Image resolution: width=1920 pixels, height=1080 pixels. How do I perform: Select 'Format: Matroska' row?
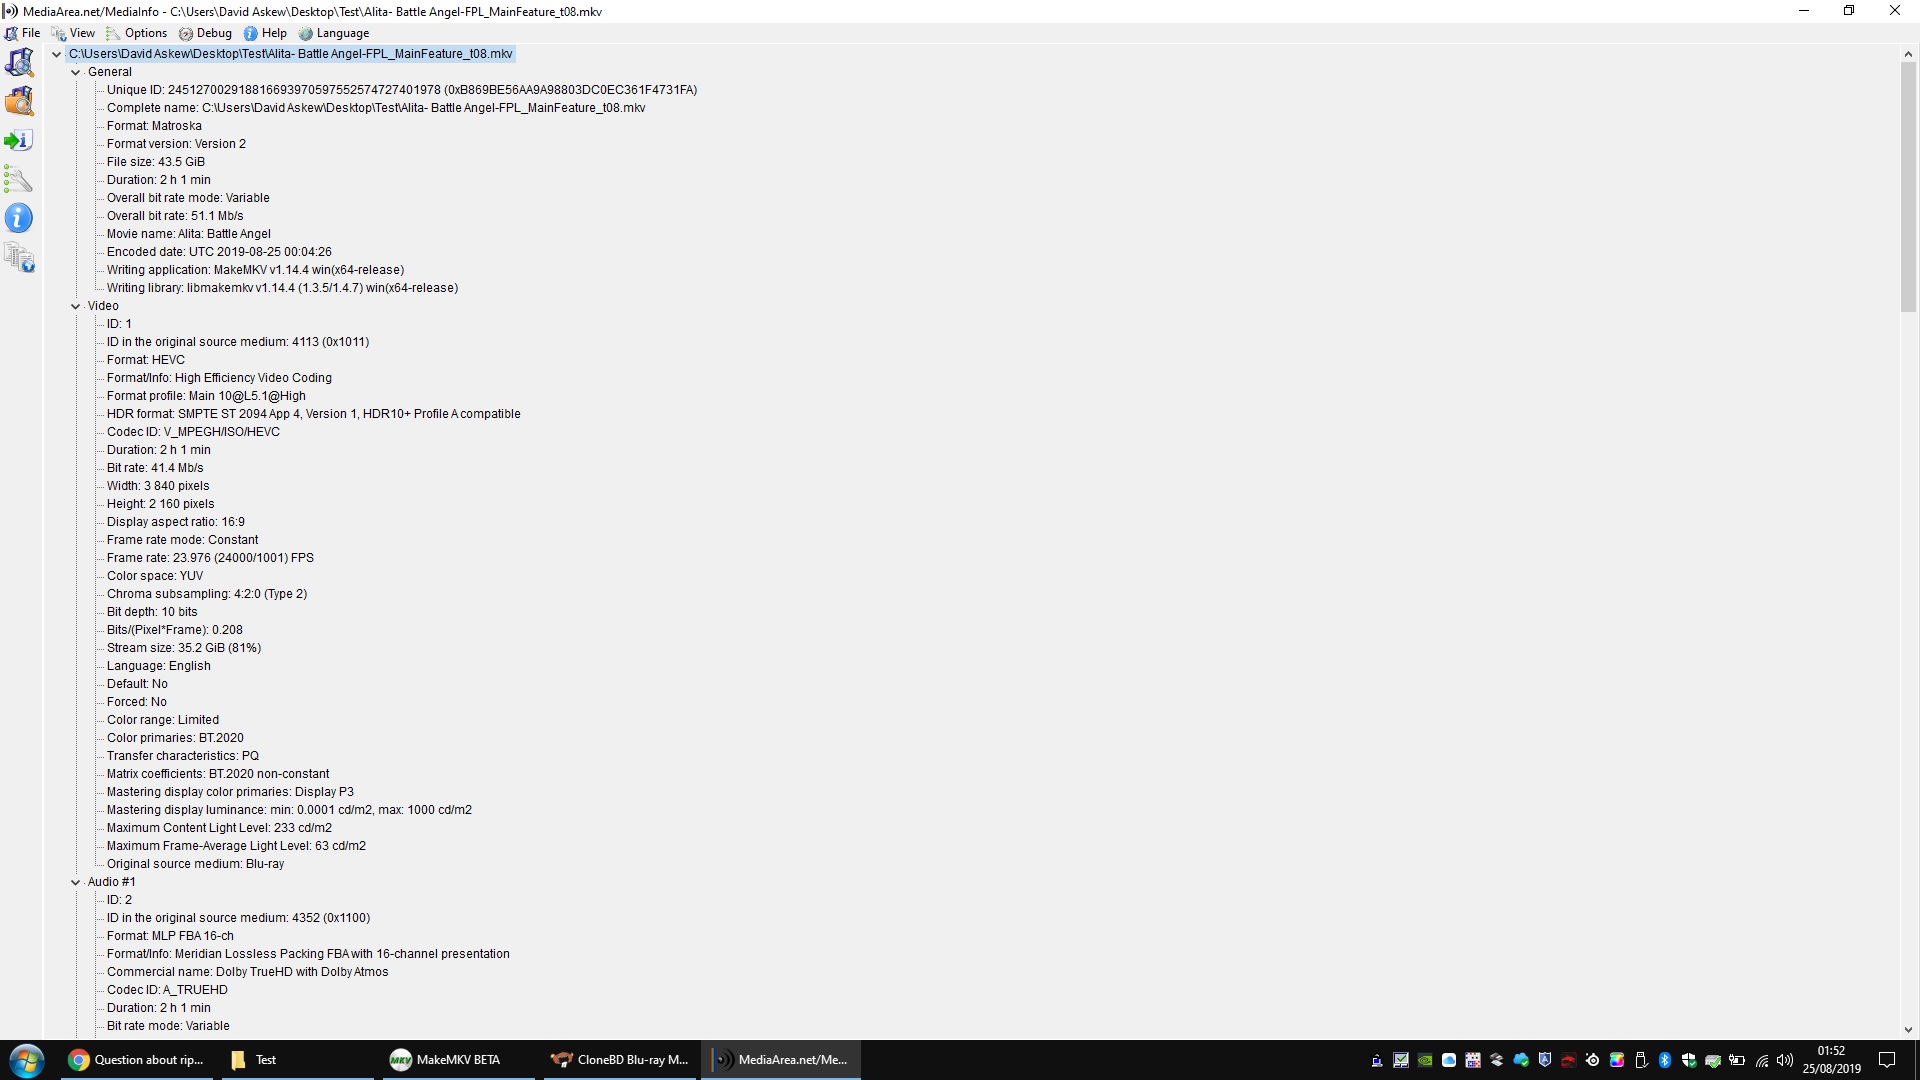pos(154,126)
